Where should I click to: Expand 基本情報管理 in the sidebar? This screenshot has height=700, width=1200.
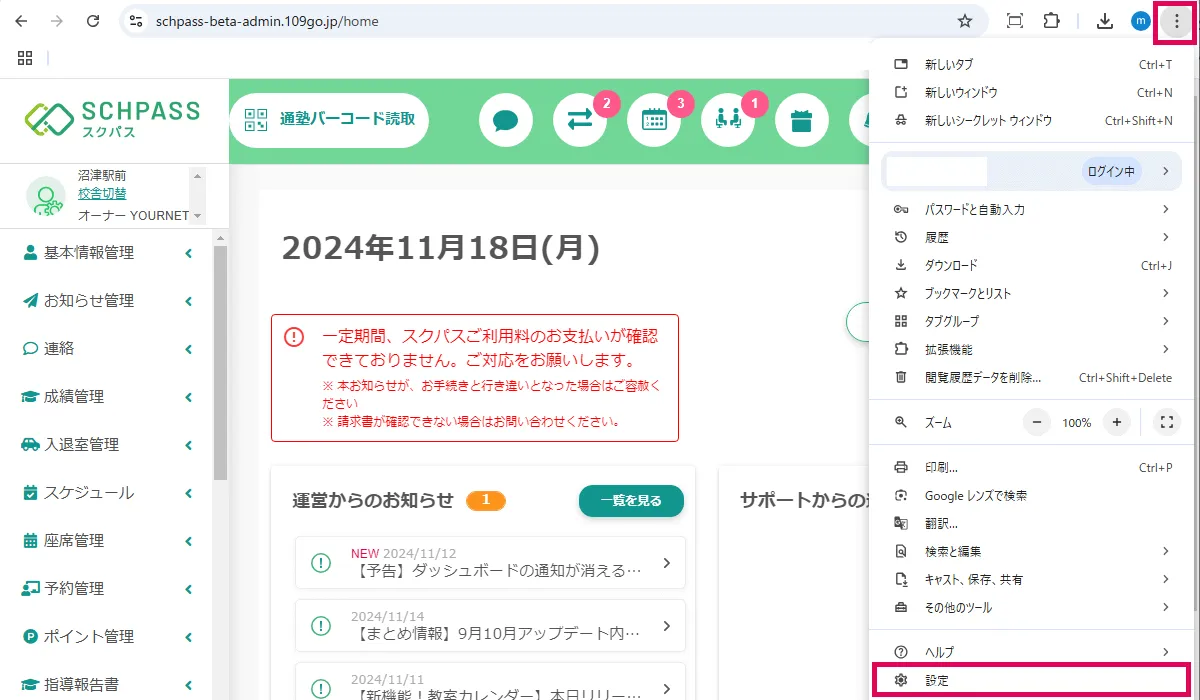(x=107, y=253)
